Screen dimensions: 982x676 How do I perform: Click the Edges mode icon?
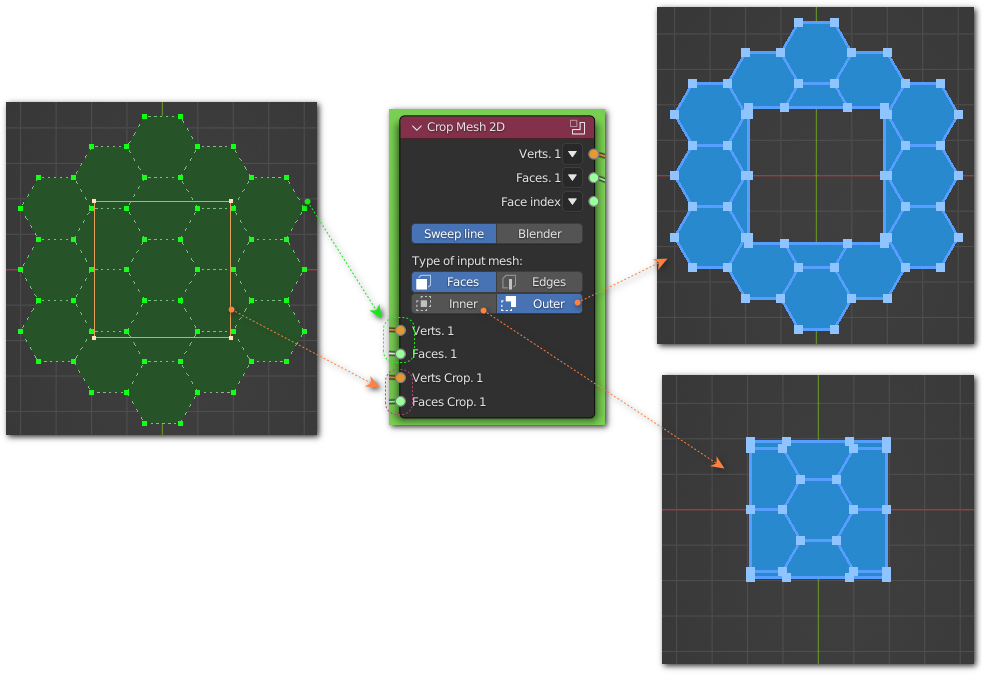(x=509, y=282)
